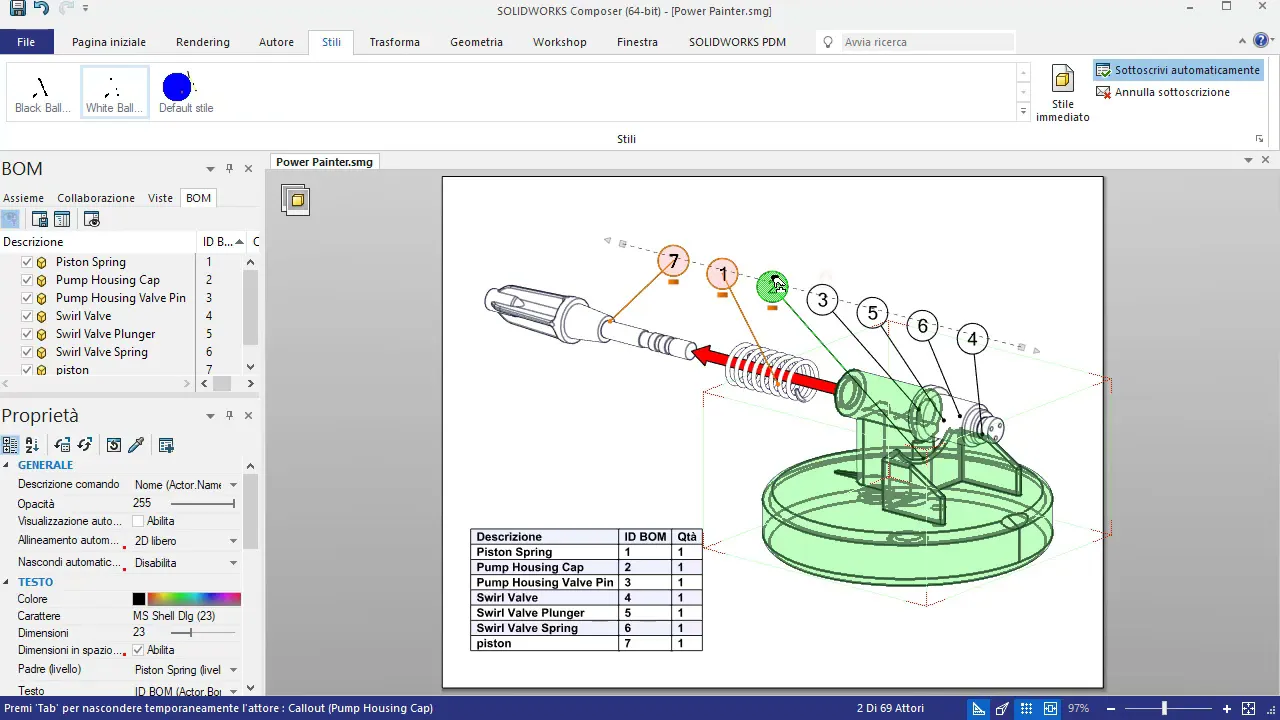Click the Opacità slider
The image size is (1280, 720).
point(203,504)
